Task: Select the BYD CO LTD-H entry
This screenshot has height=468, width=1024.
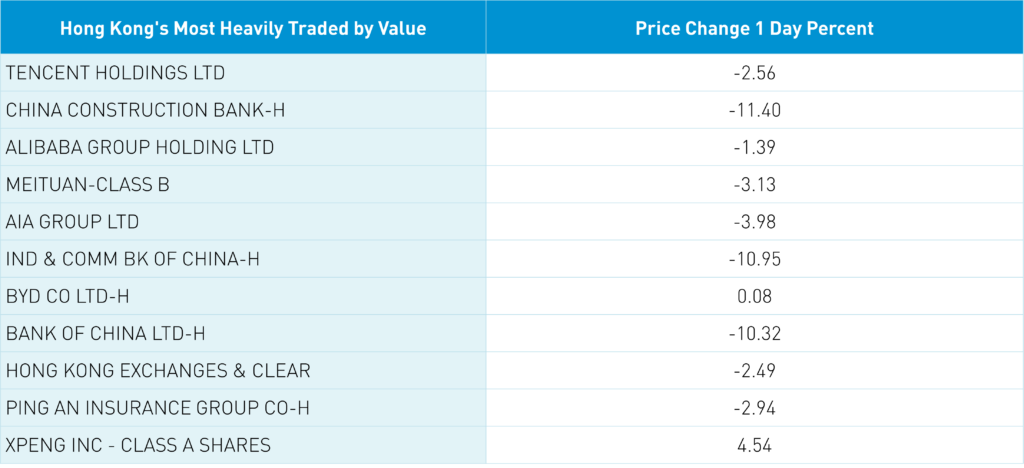Action: point(70,296)
